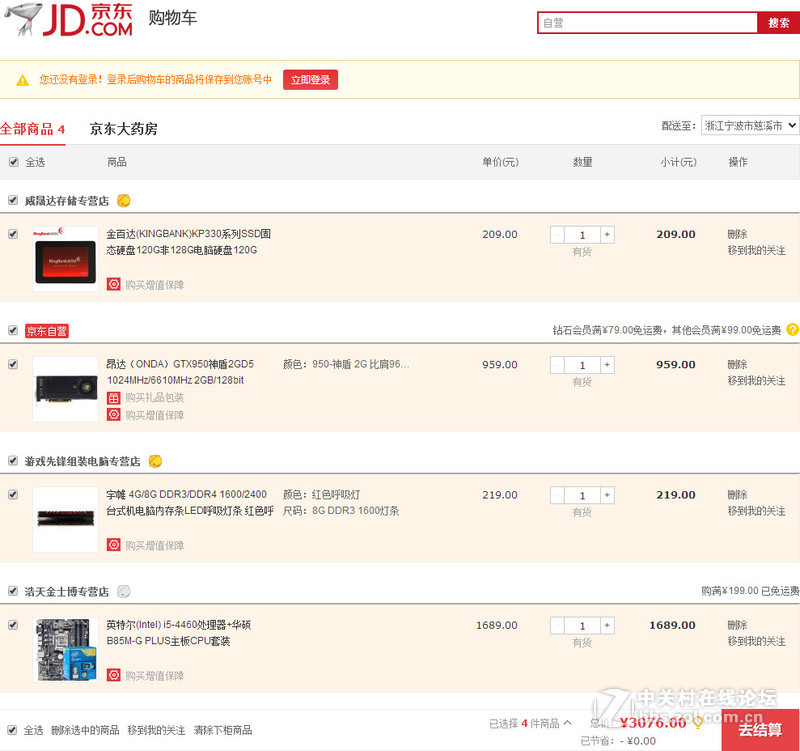Open the 英特尔(Intel) i5-4460处理器 product title
The image size is (800, 751).
tap(179, 633)
